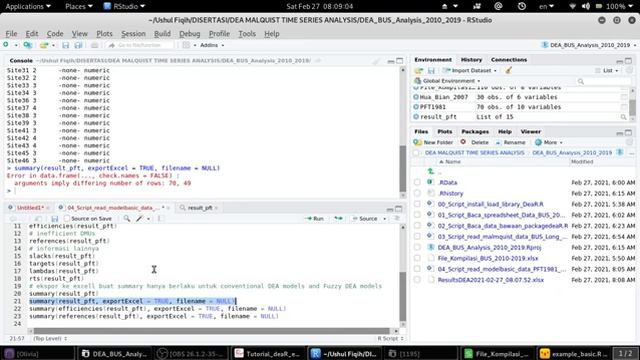Screen dimensions: 640x360
Task: Switch to the result_pft editor tab
Action: click(200, 208)
